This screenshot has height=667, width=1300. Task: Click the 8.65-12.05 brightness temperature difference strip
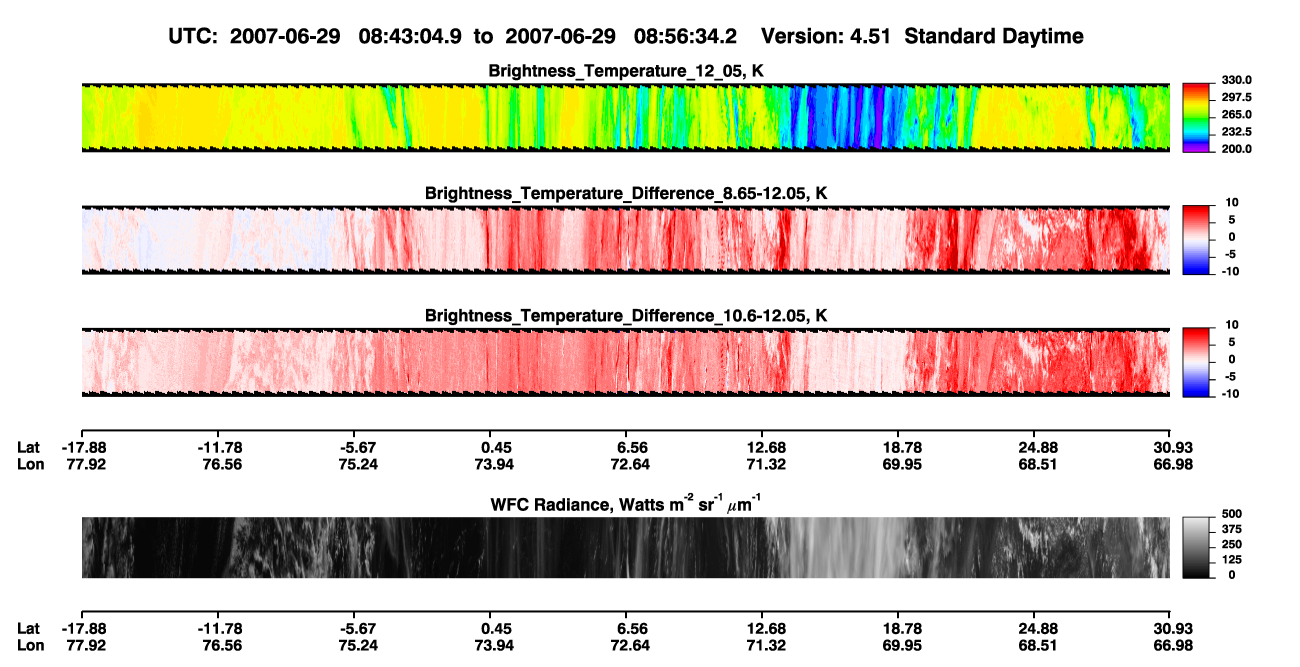tap(625, 239)
